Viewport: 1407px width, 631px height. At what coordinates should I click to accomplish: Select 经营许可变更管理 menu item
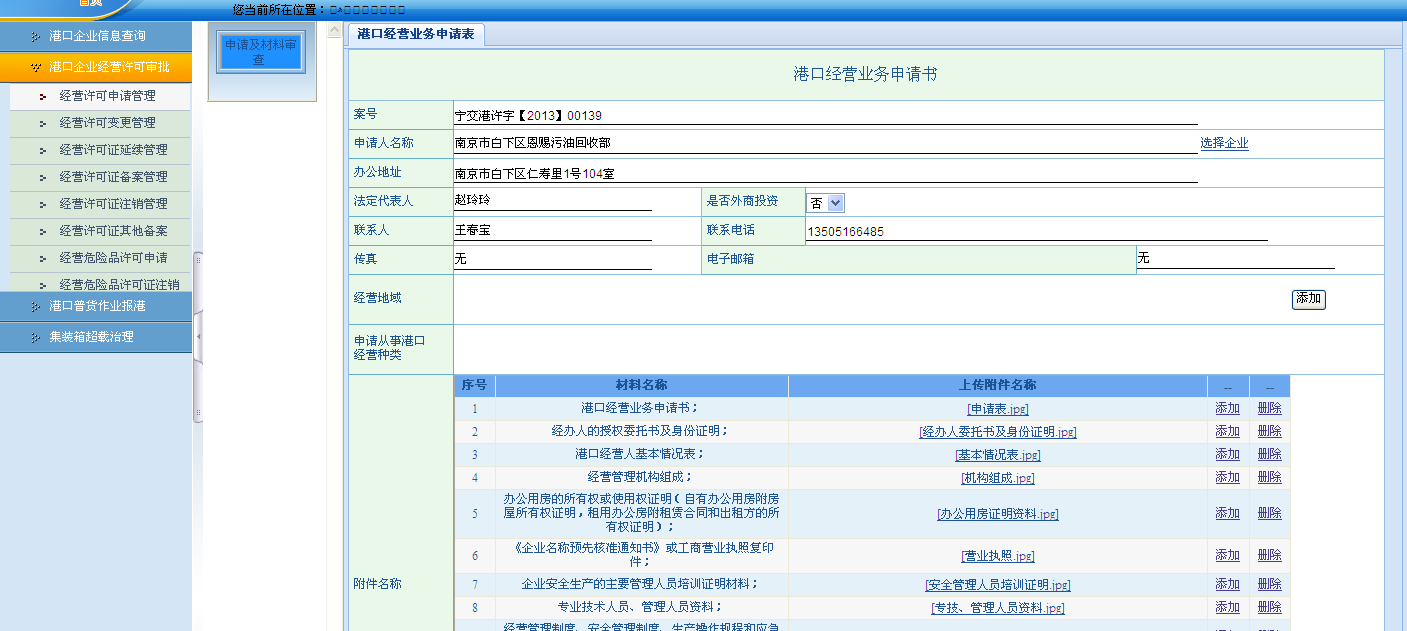(x=107, y=123)
